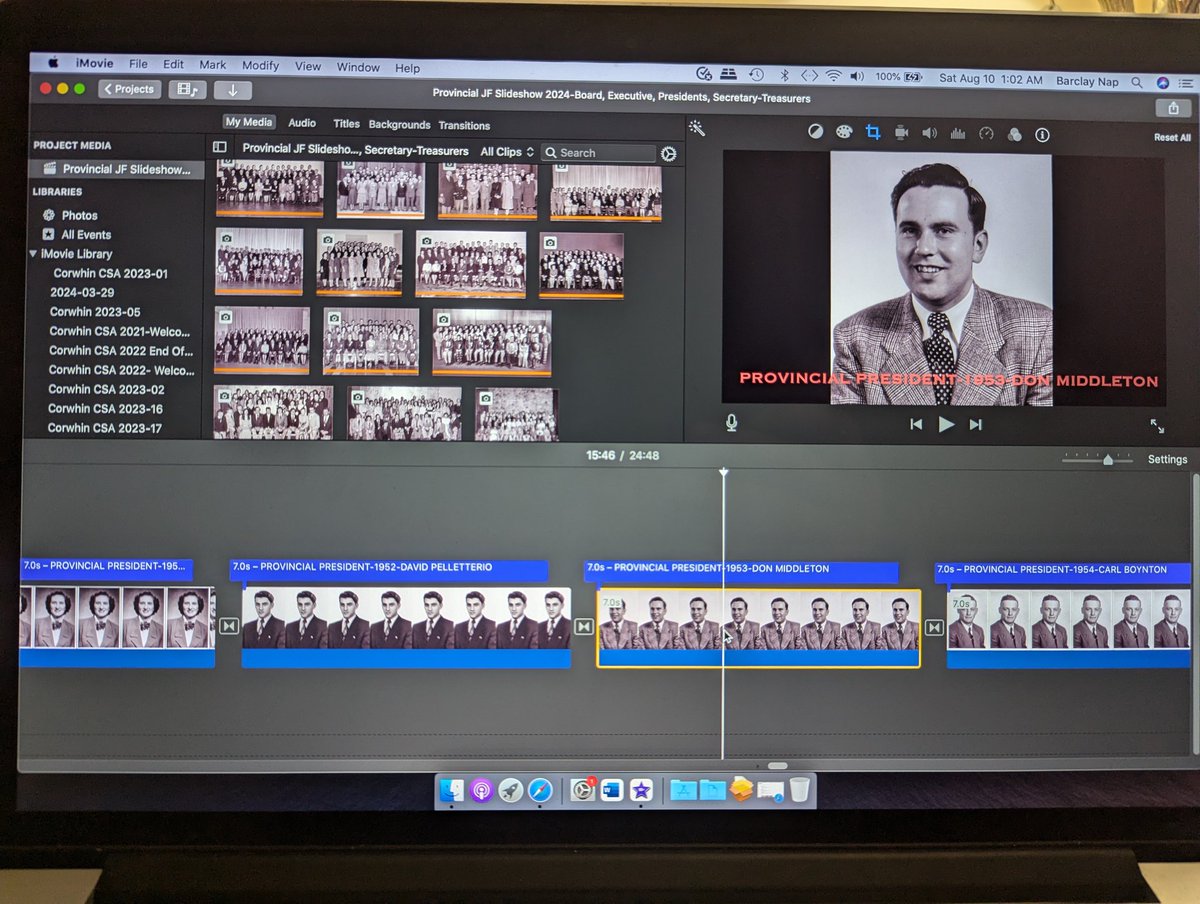Open clip filter and audio effects icon

1014,134
